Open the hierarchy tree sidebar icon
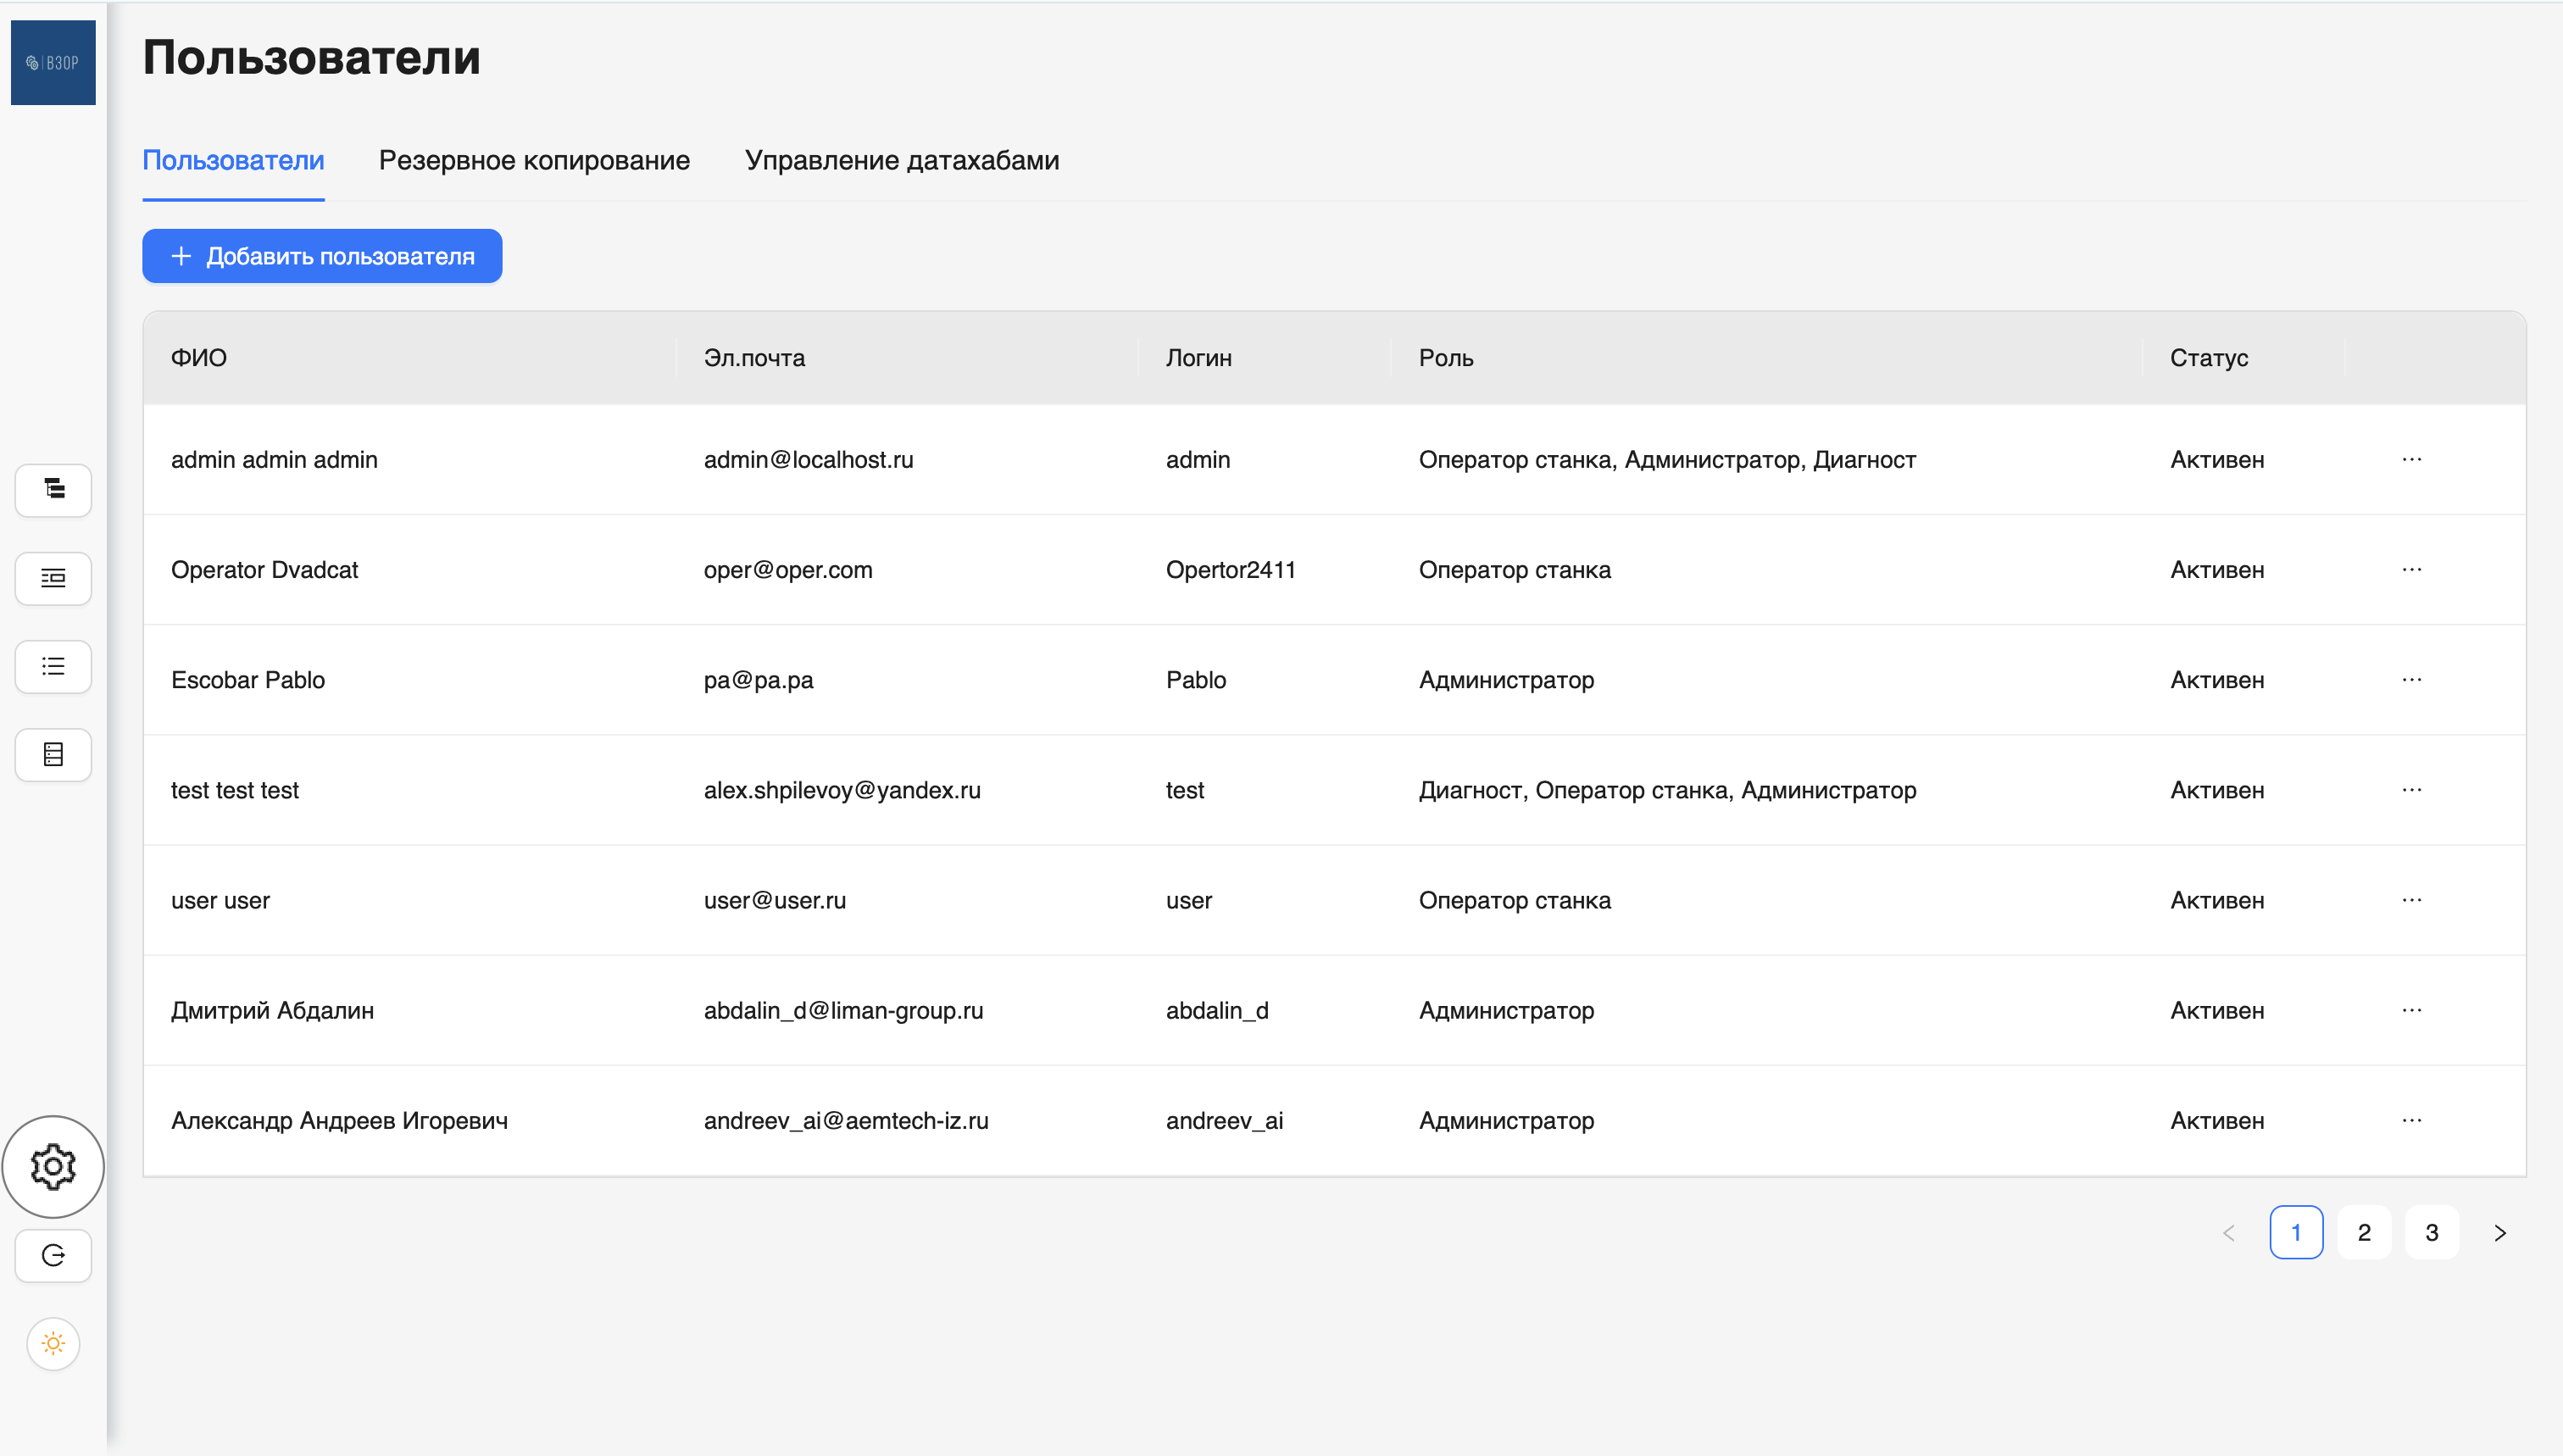Screen dimensions: 2563x1456 tap(53, 489)
